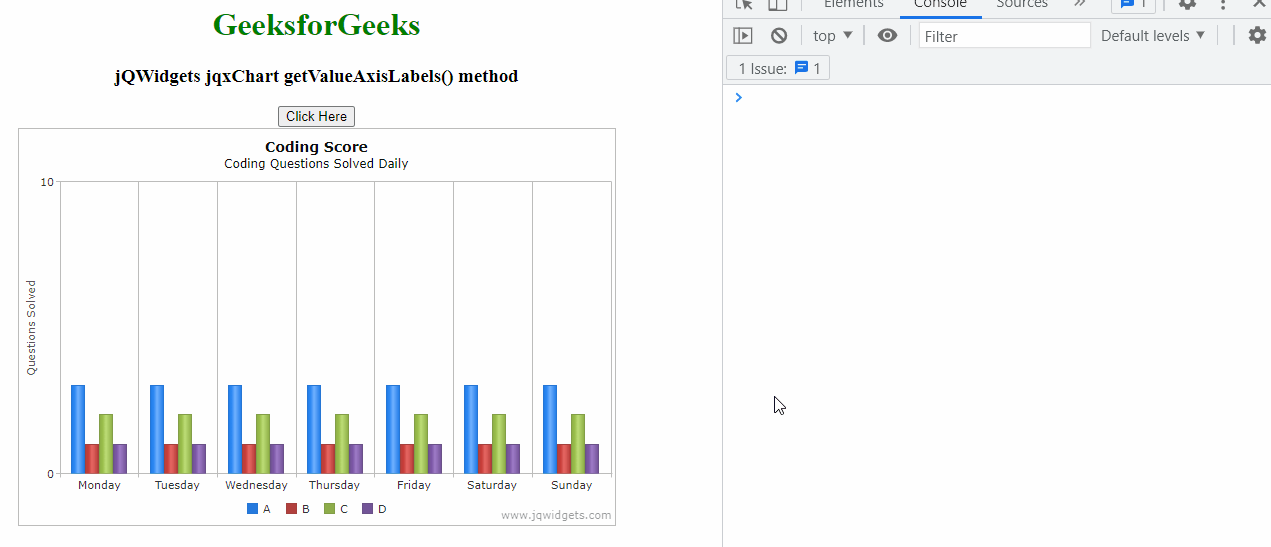1271x547 pixels.
Task: Show more DevTools tabs chevron
Action: click(x=1080, y=4)
